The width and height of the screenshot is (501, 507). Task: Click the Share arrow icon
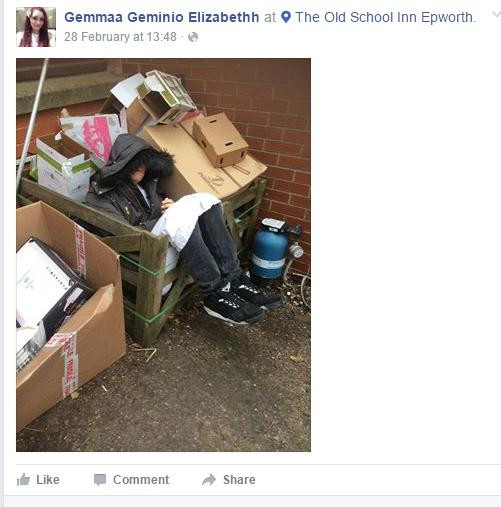pyautogui.click(x=209, y=480)
